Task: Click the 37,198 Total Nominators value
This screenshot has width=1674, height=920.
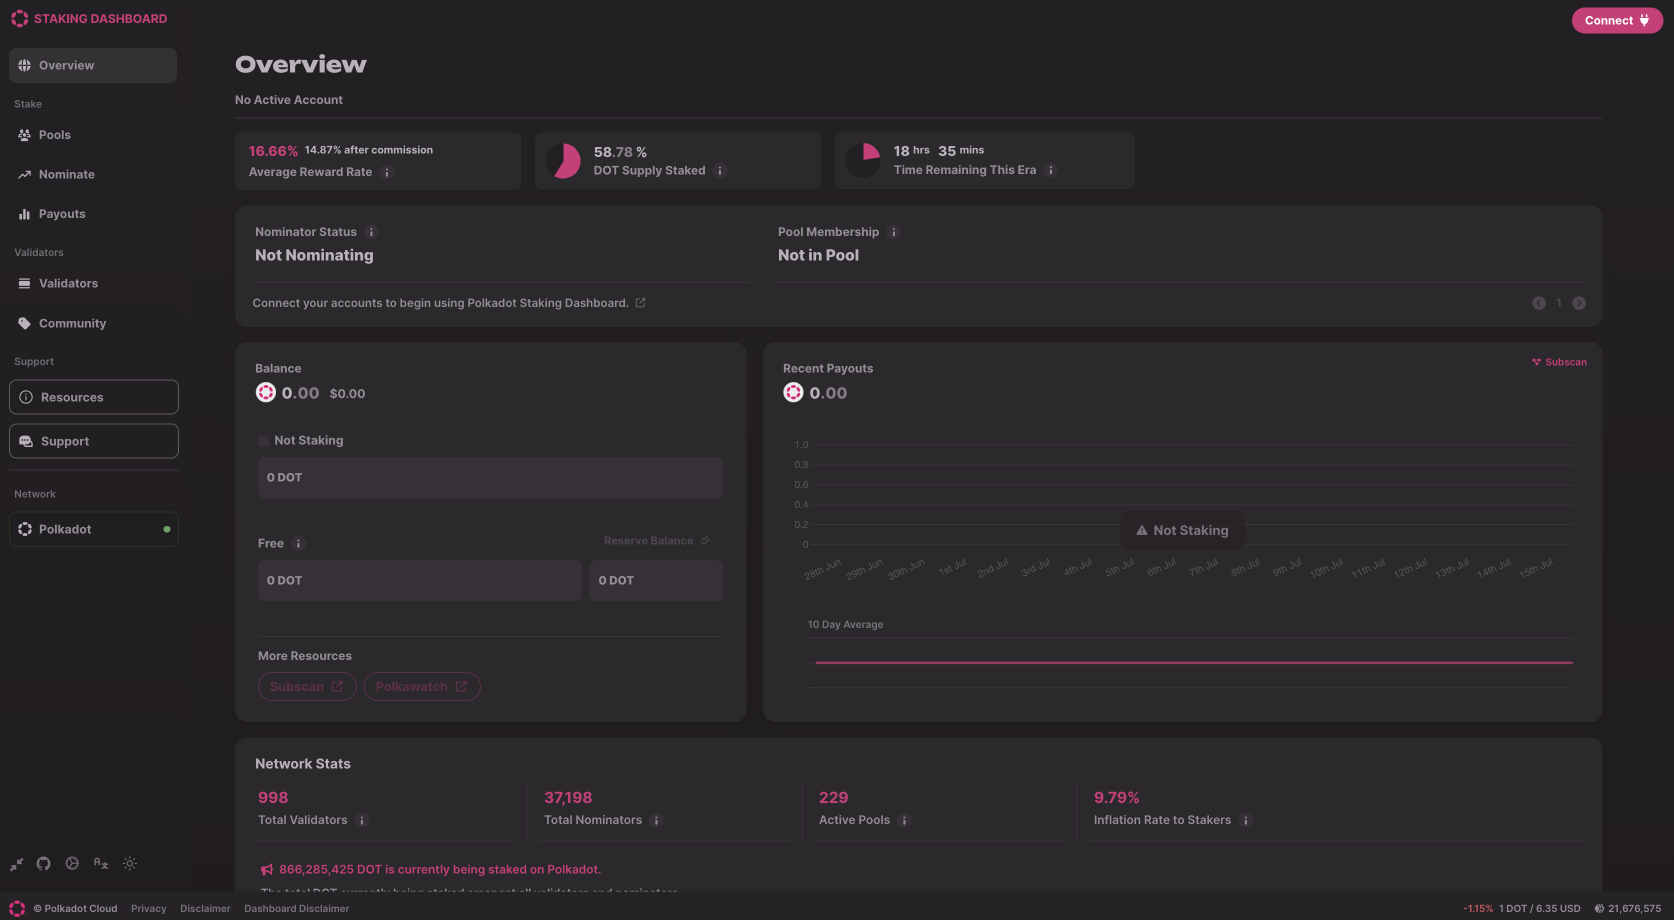Action: point(568,798)
